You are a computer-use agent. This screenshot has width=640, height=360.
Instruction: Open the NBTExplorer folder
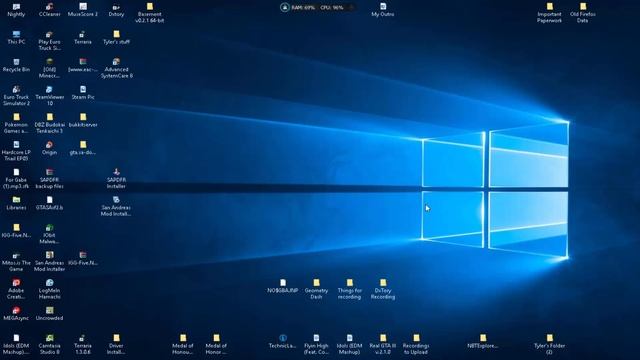(x=483, y=342)
